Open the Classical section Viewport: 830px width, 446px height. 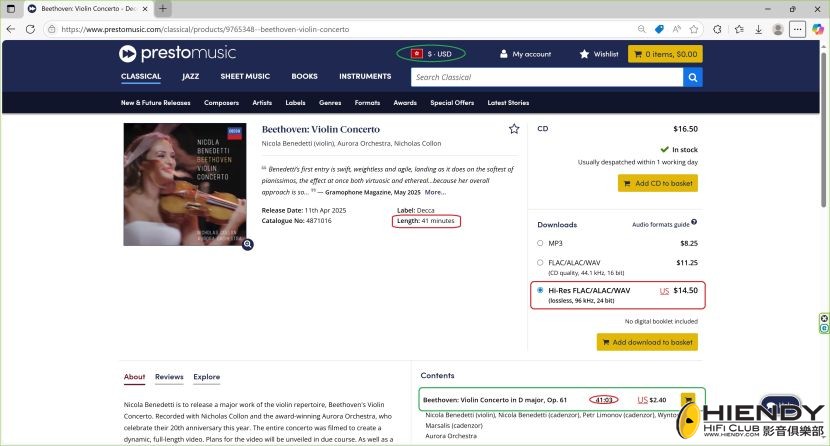(x=141, y=76)
